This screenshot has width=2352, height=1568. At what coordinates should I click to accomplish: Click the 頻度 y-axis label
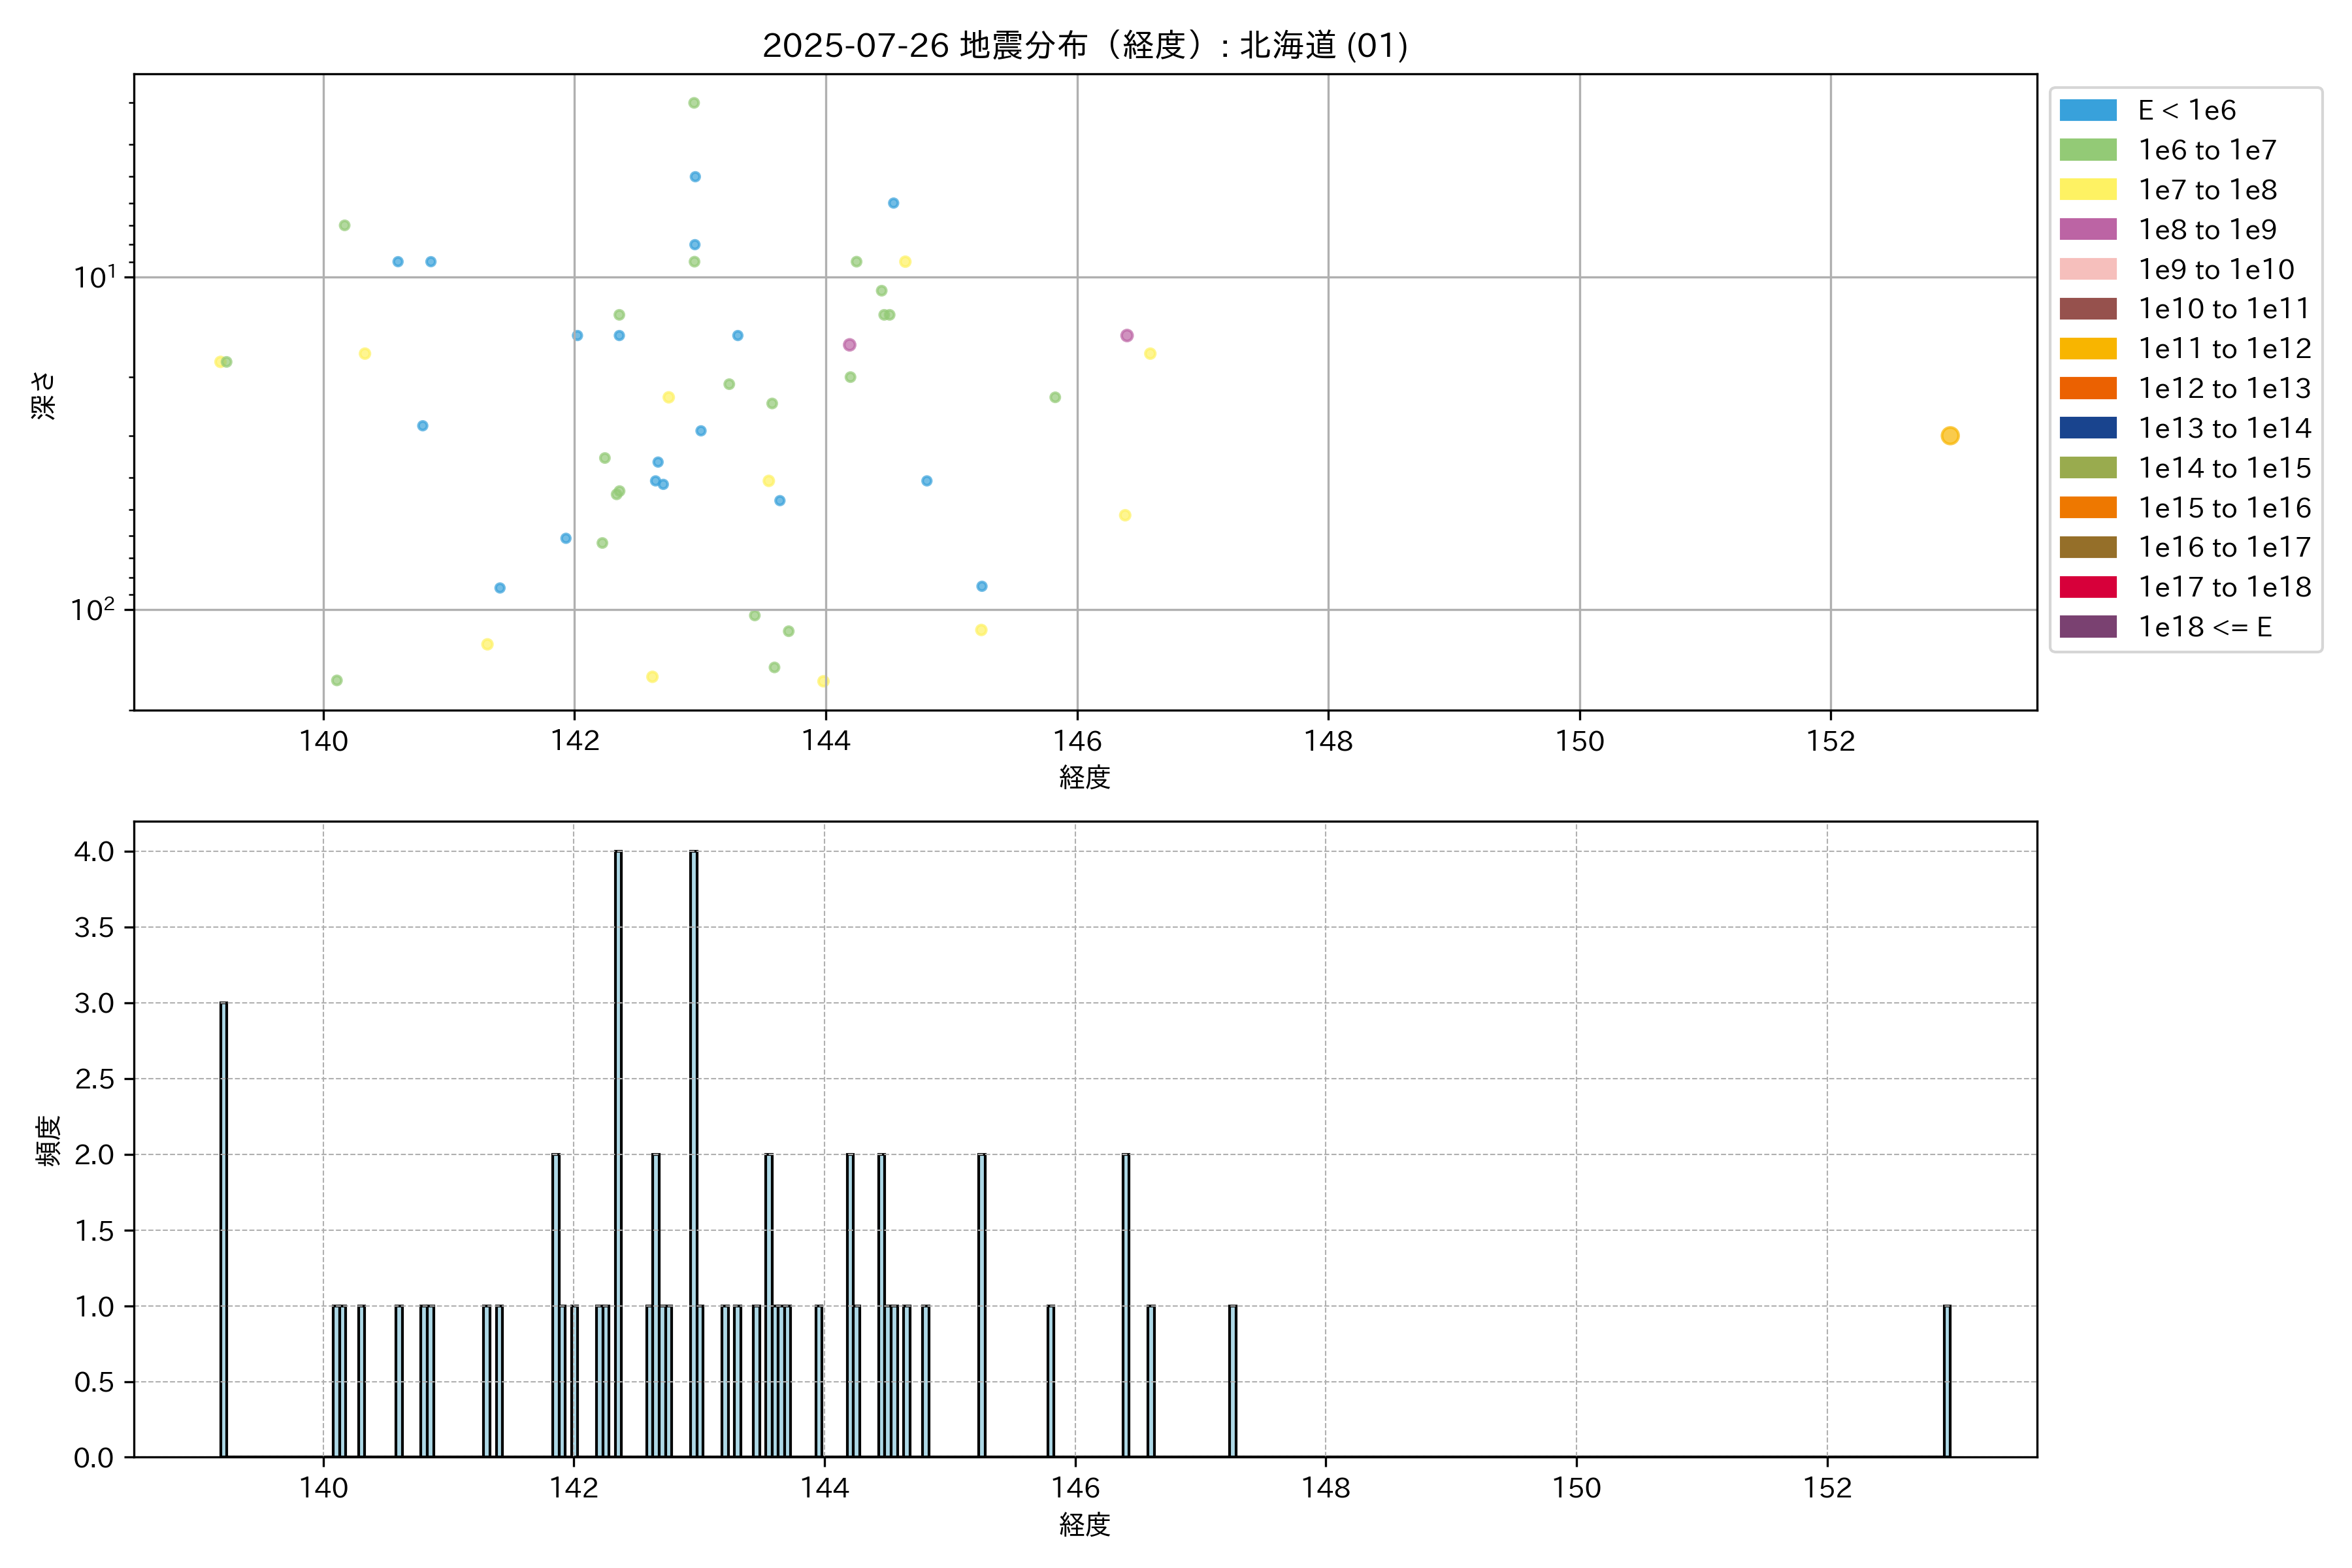pos(48,1140)
